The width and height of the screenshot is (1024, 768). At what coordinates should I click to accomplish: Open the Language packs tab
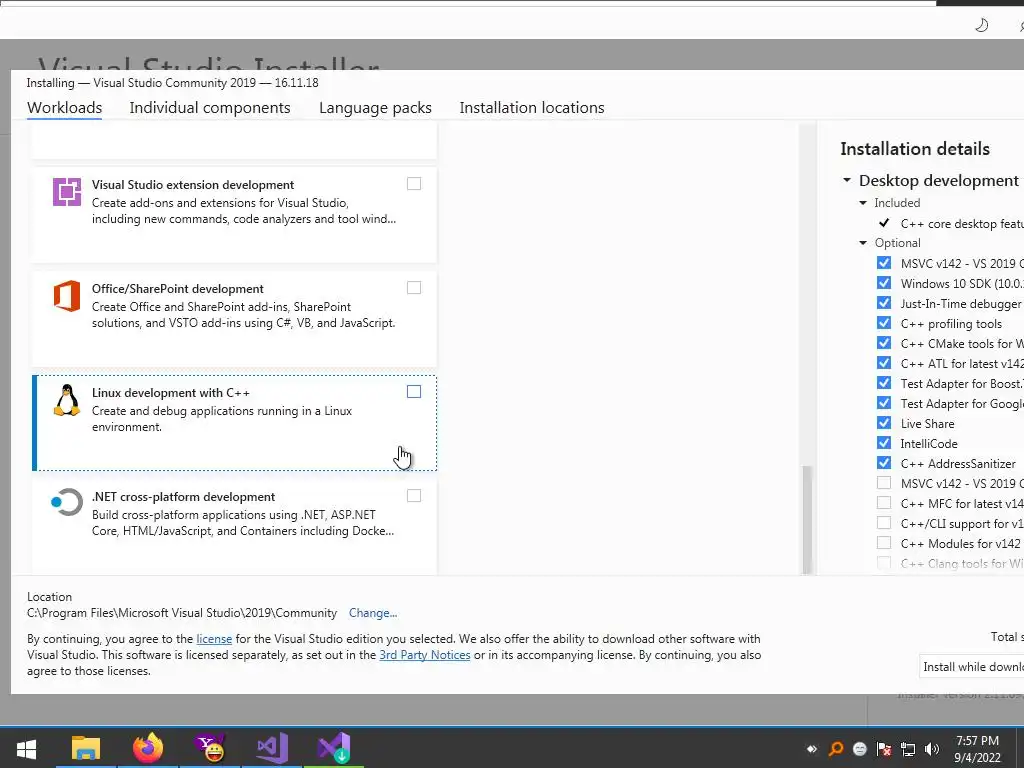tap(375, 108)
